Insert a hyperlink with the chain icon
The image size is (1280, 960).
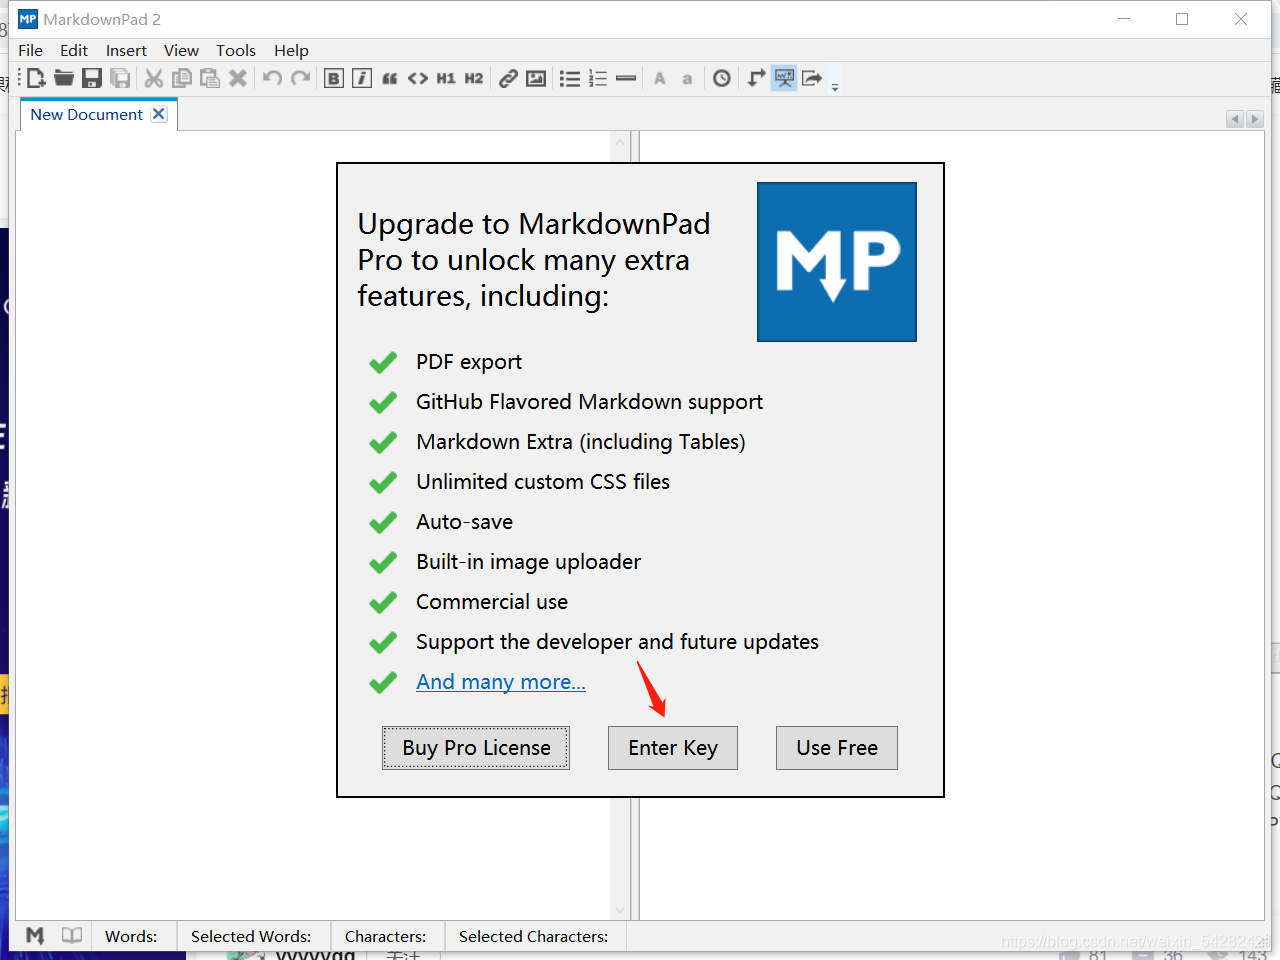tap(508, 78)
